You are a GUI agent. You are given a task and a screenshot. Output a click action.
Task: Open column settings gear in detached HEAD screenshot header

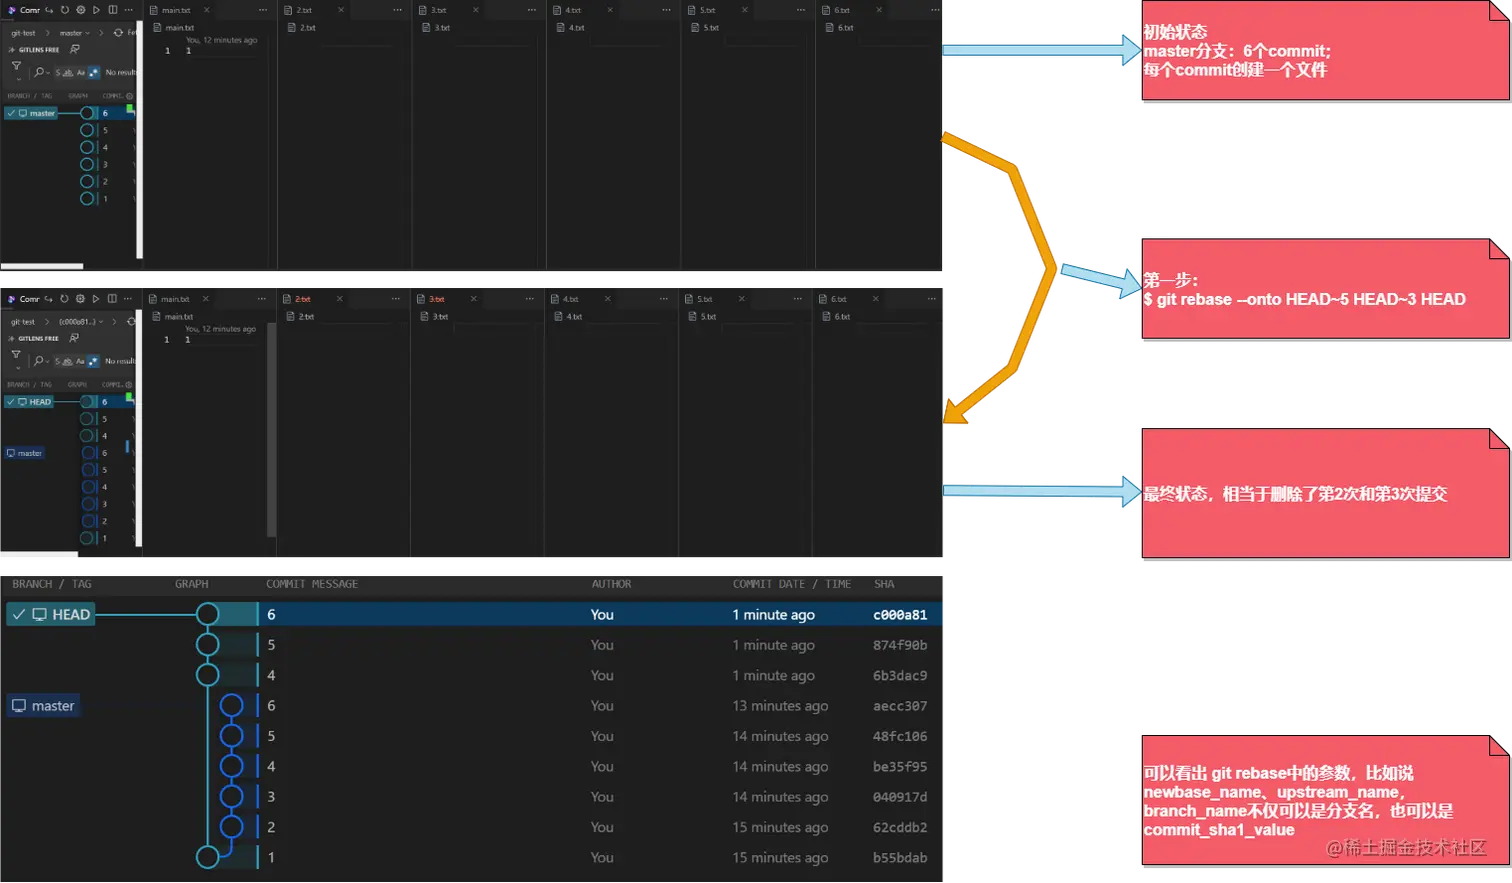coord(129,384)
